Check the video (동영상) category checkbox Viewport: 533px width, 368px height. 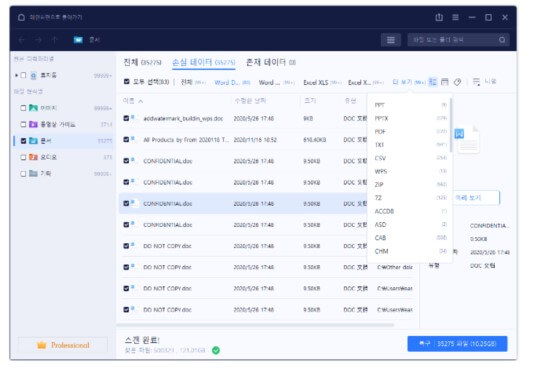pos(23,124)
